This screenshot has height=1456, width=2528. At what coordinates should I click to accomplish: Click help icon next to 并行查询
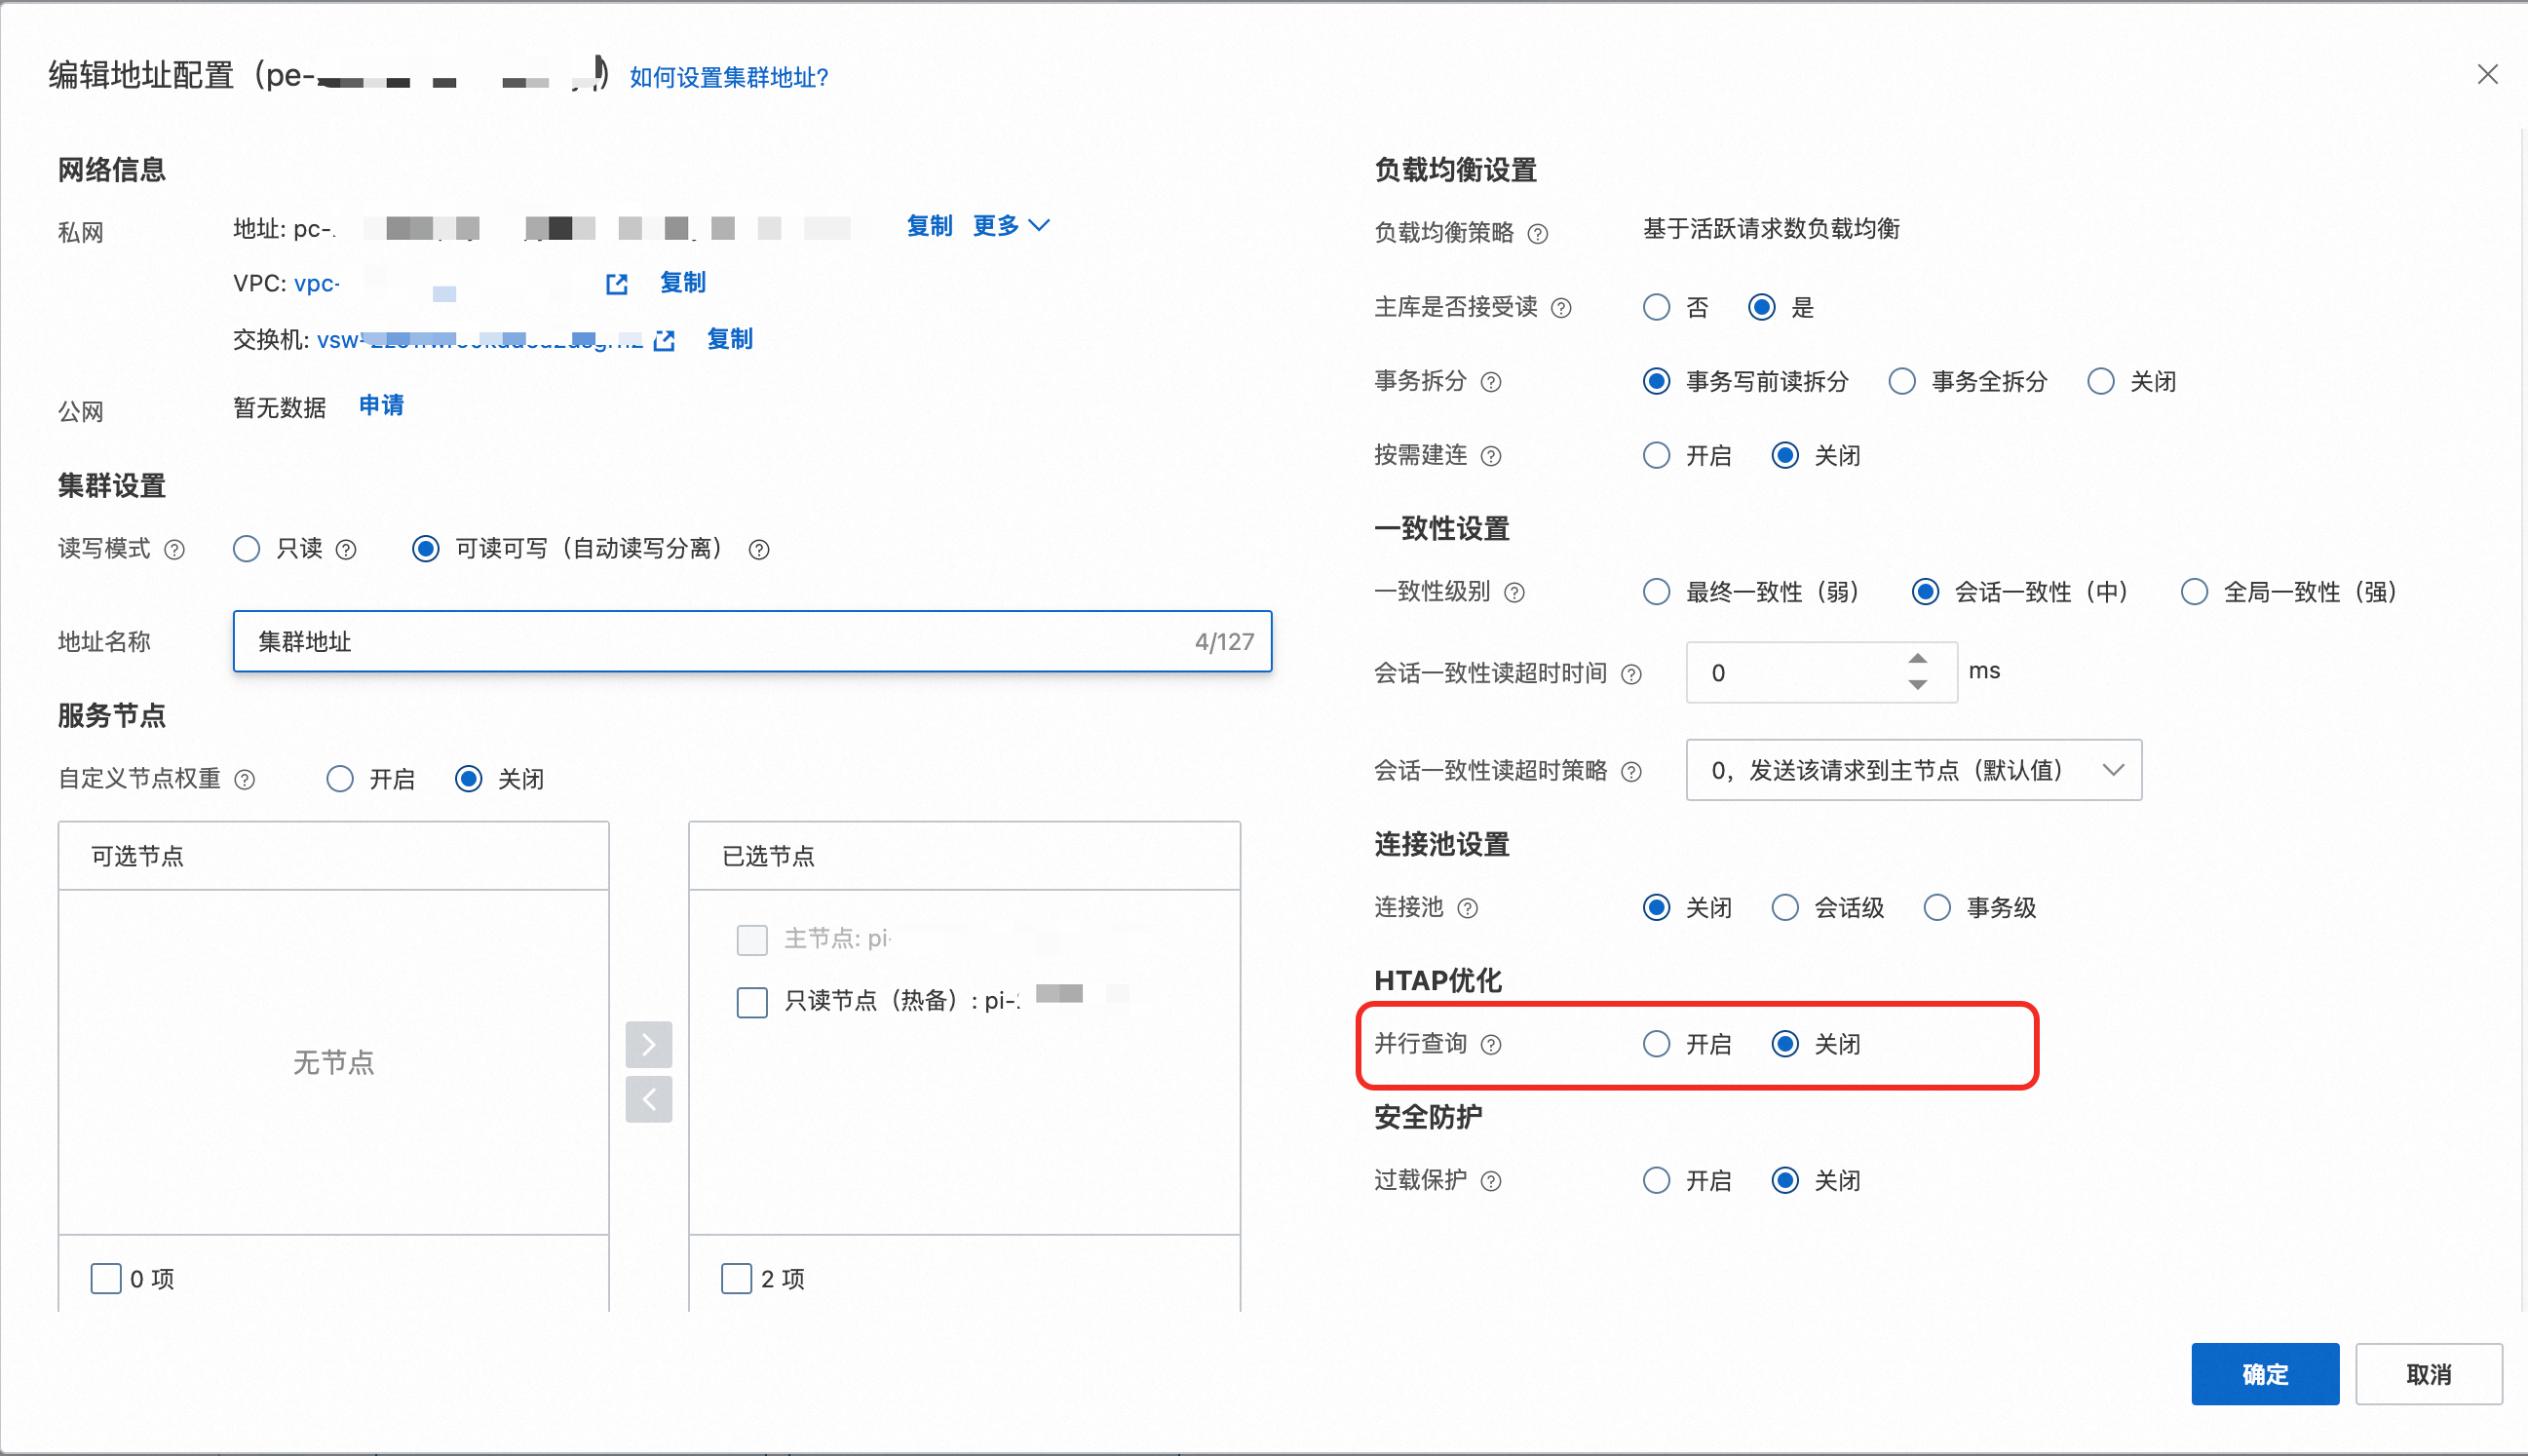coord(1491,1045)
